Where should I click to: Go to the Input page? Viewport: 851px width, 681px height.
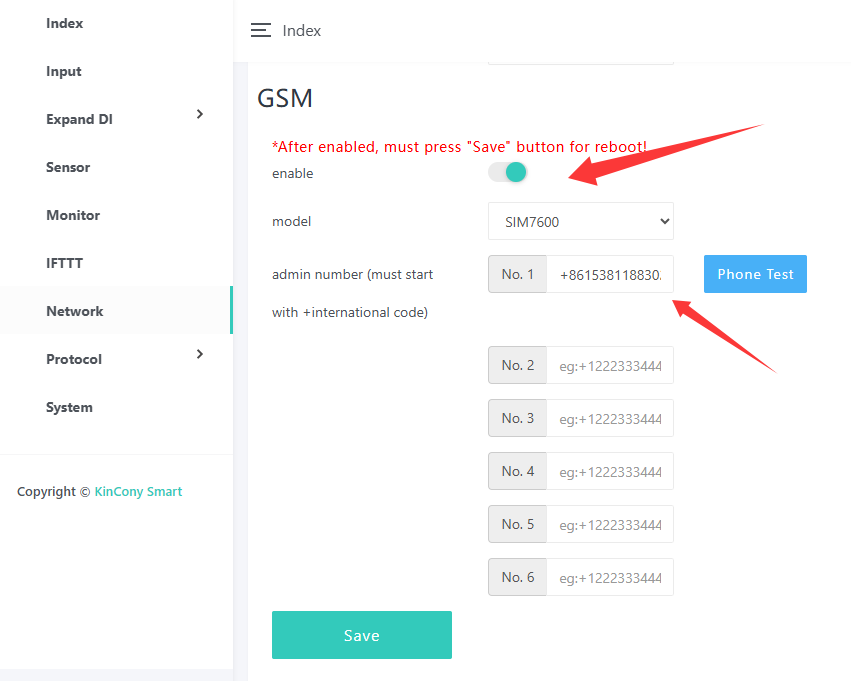pyautogui.click(x=64, y=71)
